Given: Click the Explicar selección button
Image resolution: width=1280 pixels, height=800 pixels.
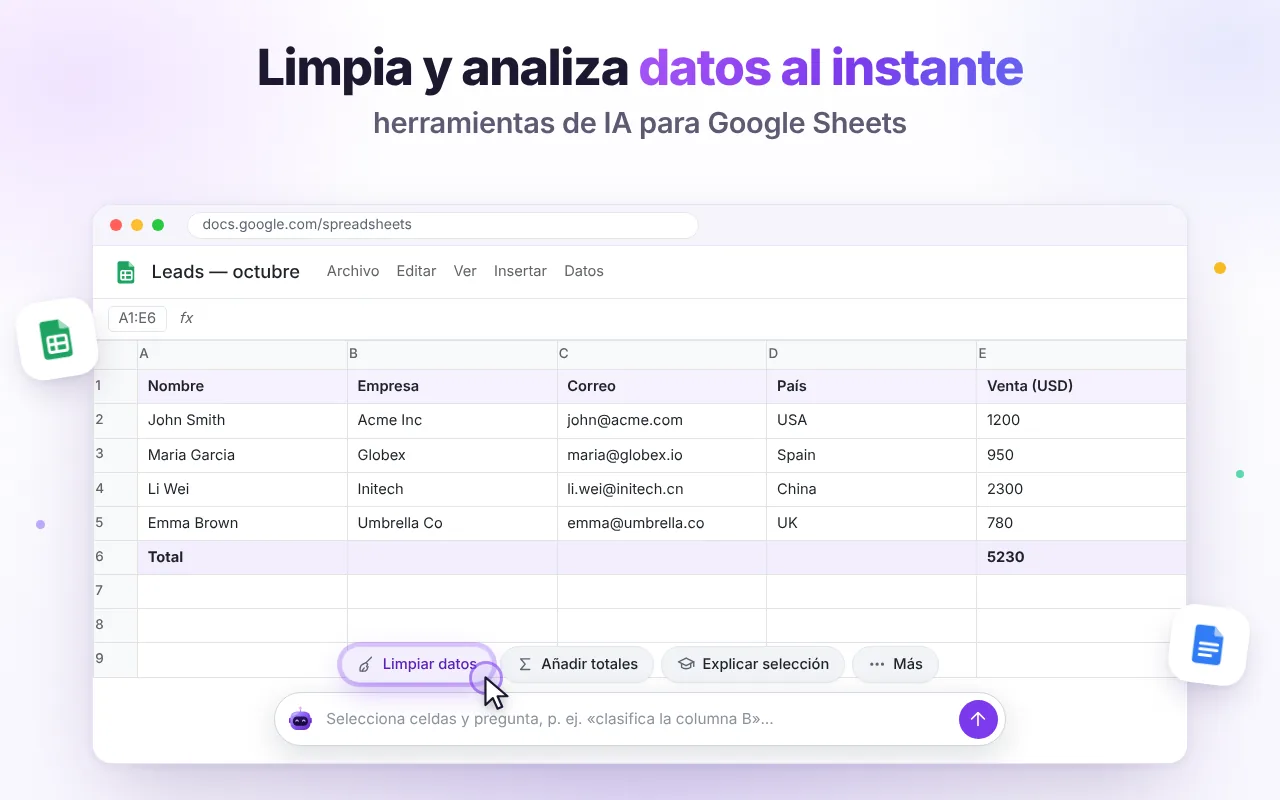Looking at the screenshot, I should tap(753, 664).
